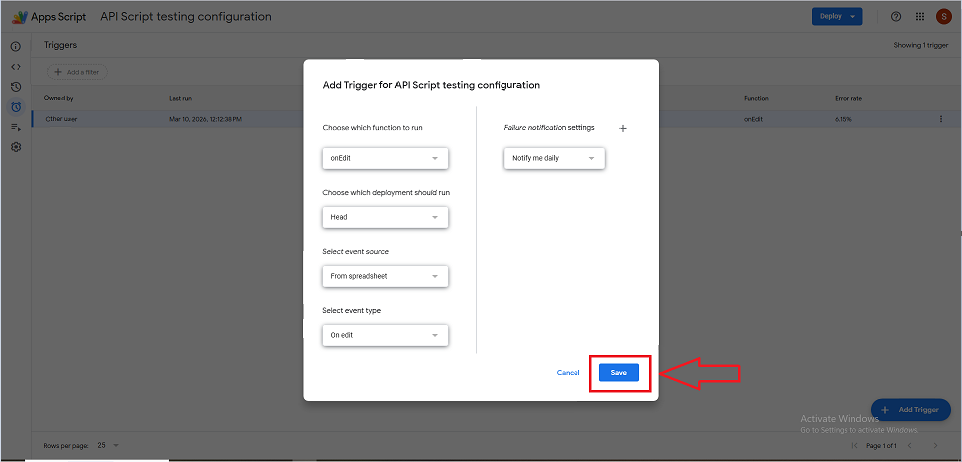962x462 pixels.
Task: Open the Editor code icon in sidebar
Action: click(16, 67)
